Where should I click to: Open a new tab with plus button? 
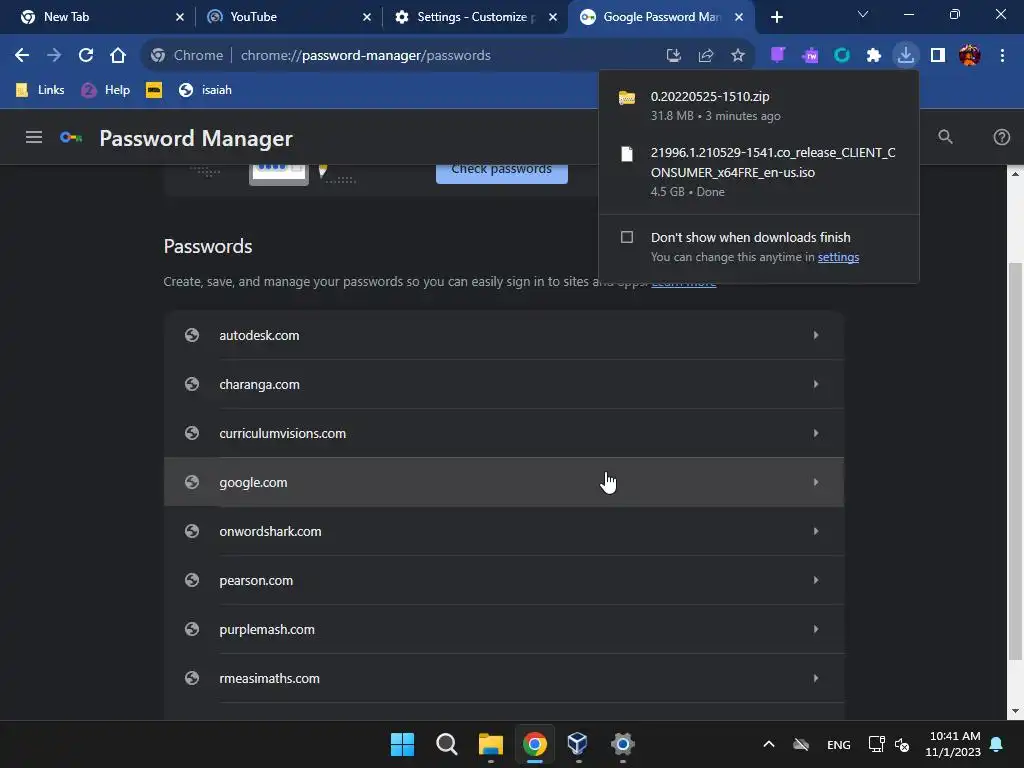(x=776, y=17)
